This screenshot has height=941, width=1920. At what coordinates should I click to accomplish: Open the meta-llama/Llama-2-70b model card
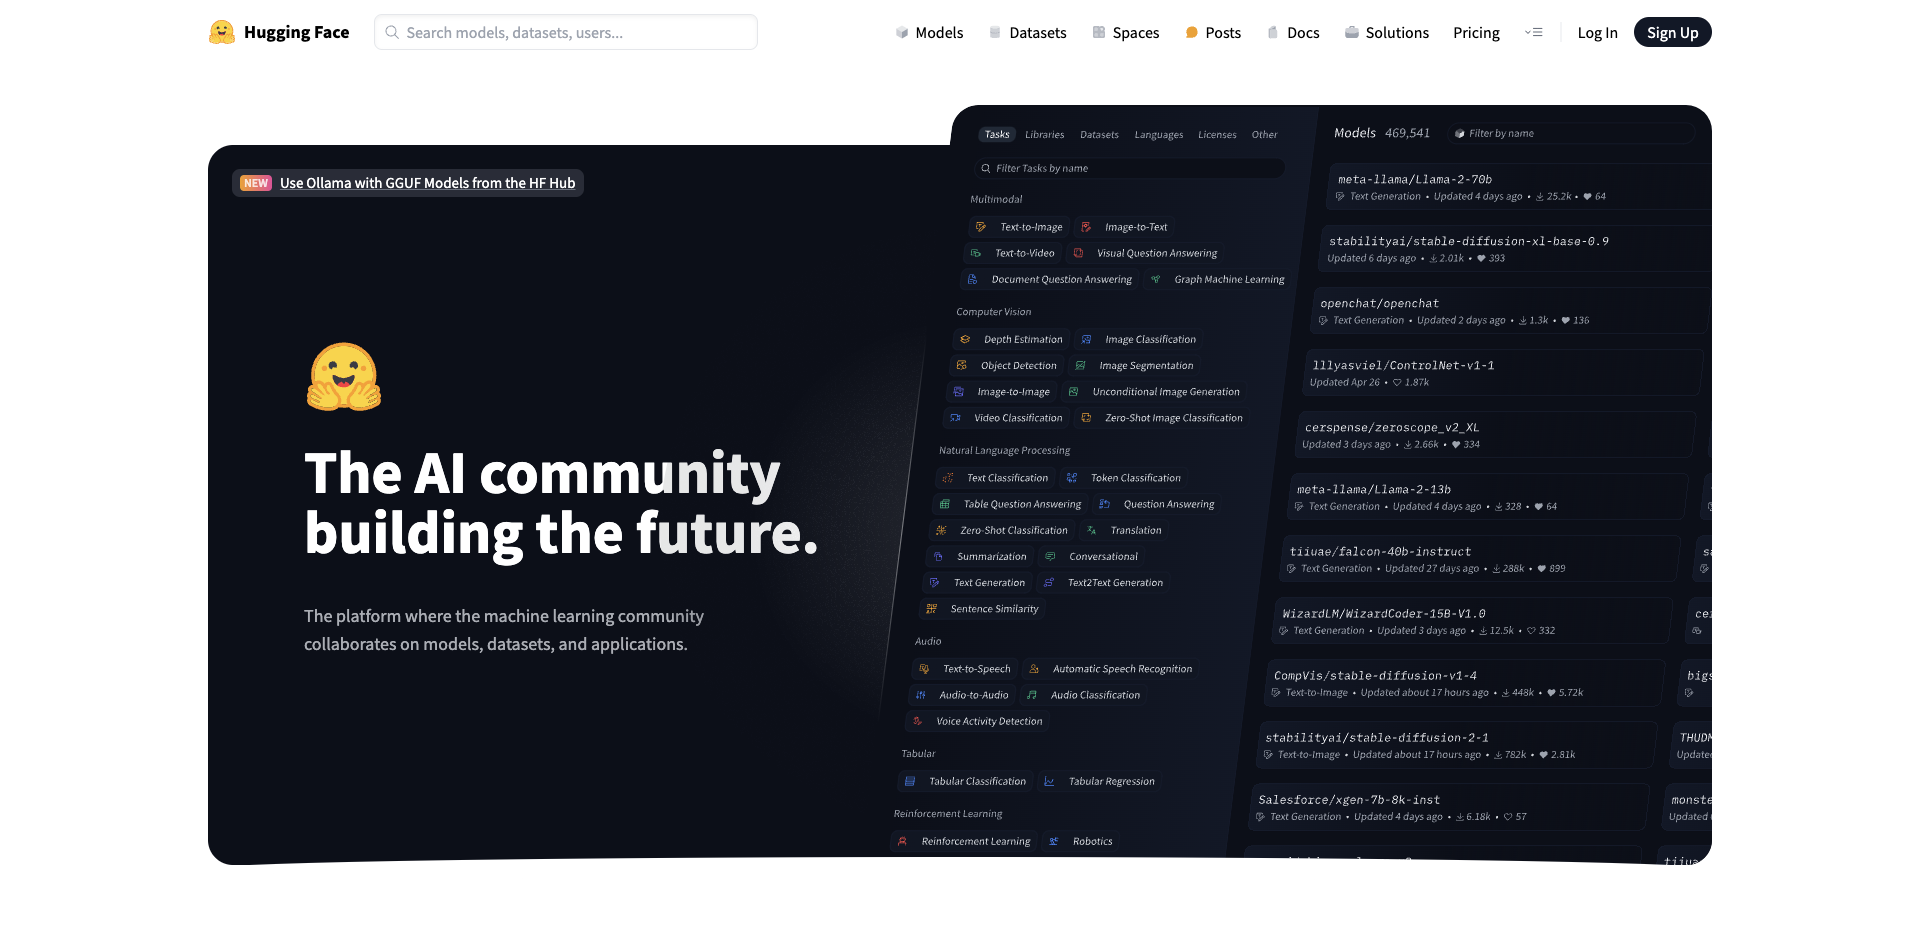pos(1520,187)
